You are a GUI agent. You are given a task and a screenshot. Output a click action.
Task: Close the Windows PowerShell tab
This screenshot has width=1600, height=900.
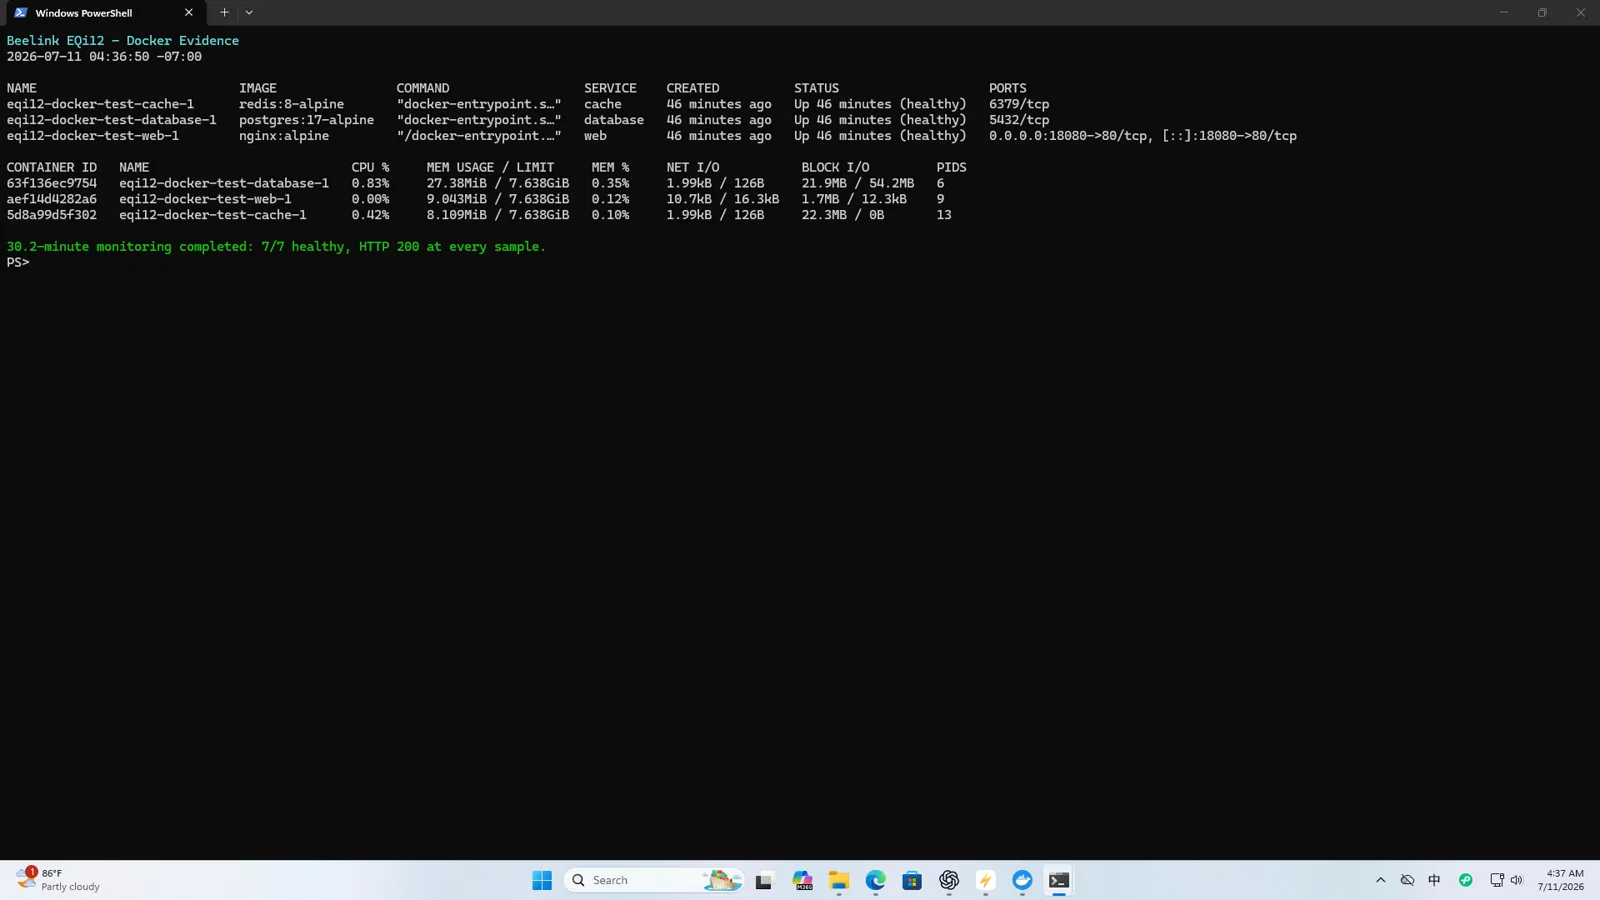tap(188, 13)
